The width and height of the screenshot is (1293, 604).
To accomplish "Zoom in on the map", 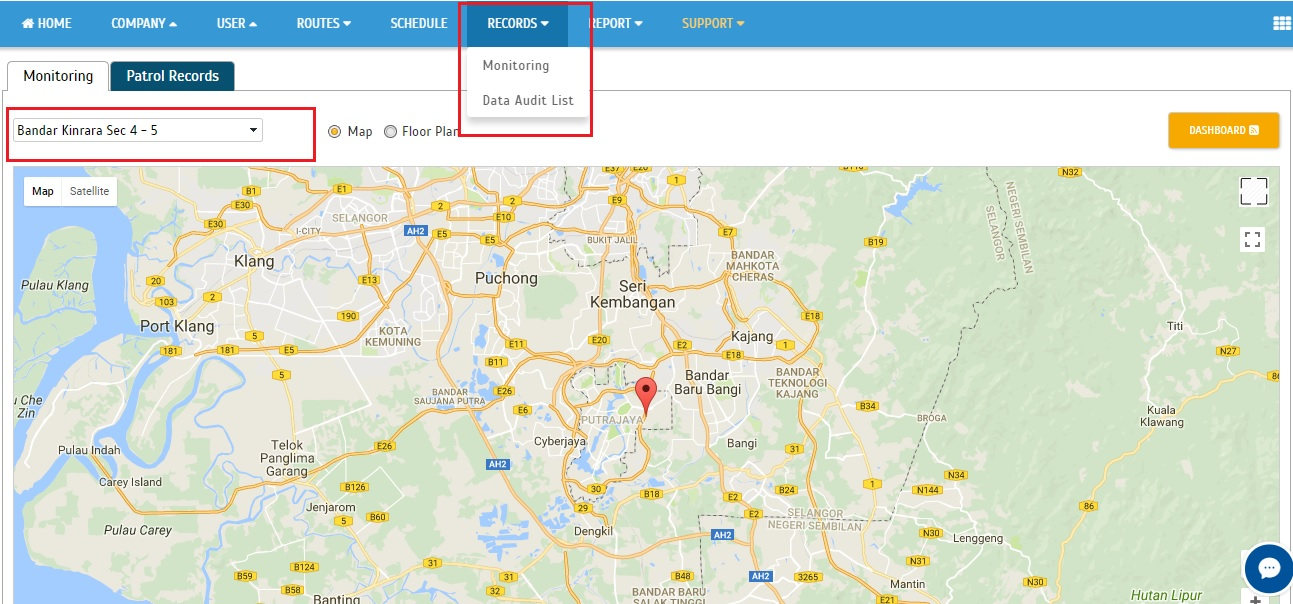I will coord(1256,599).
